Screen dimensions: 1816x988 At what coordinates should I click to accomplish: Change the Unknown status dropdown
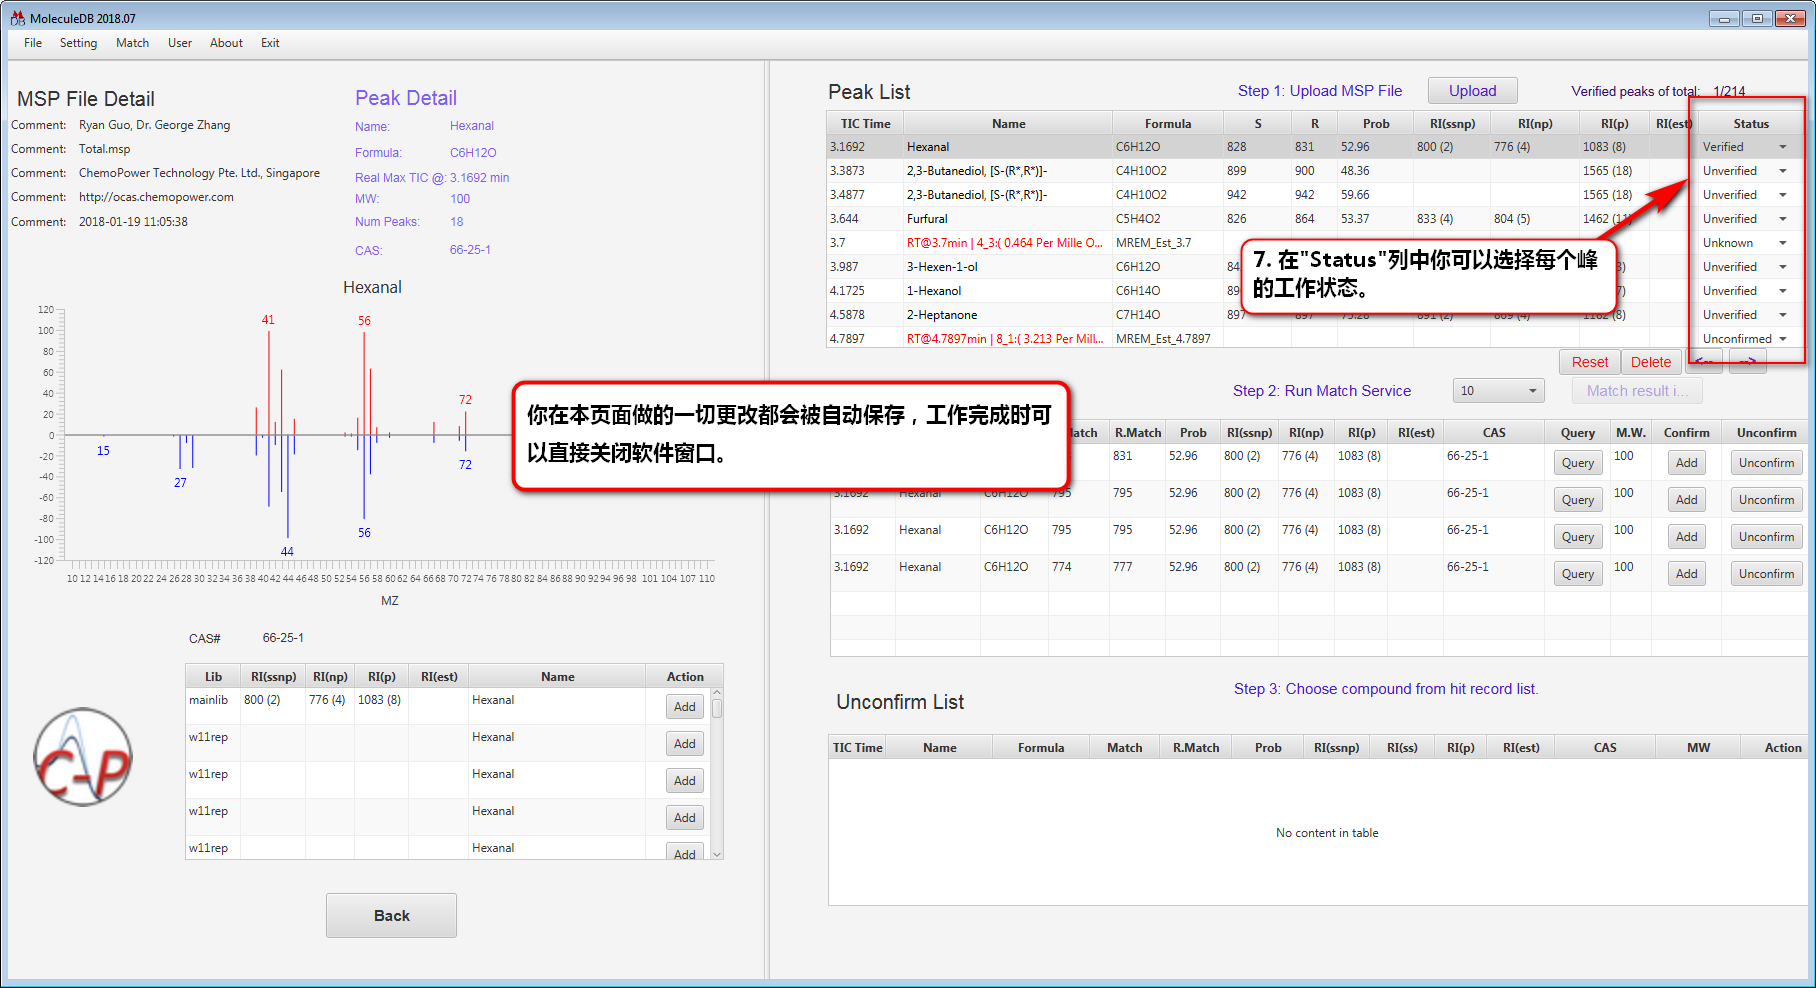click(x=1782, y=243)
